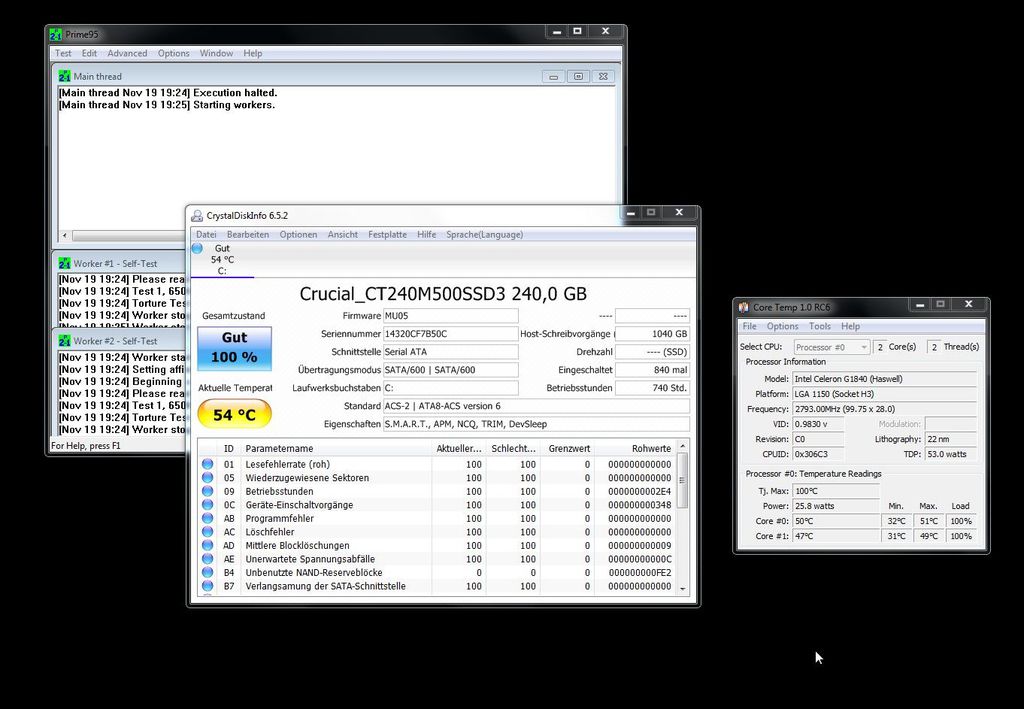Click the Main thread window icon
This screenshot has height=709, width=1024.
(x=65, y=76)
